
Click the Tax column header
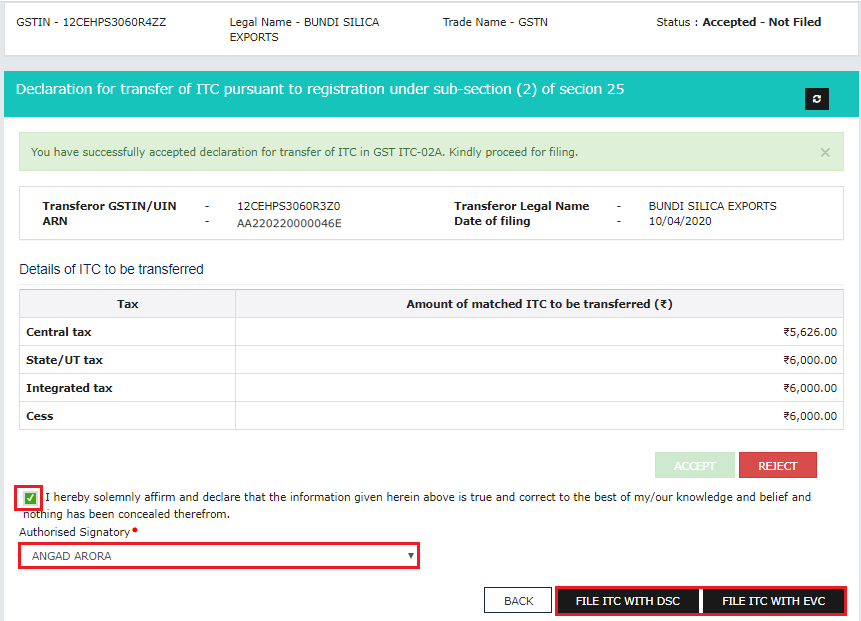pos(127,304)
